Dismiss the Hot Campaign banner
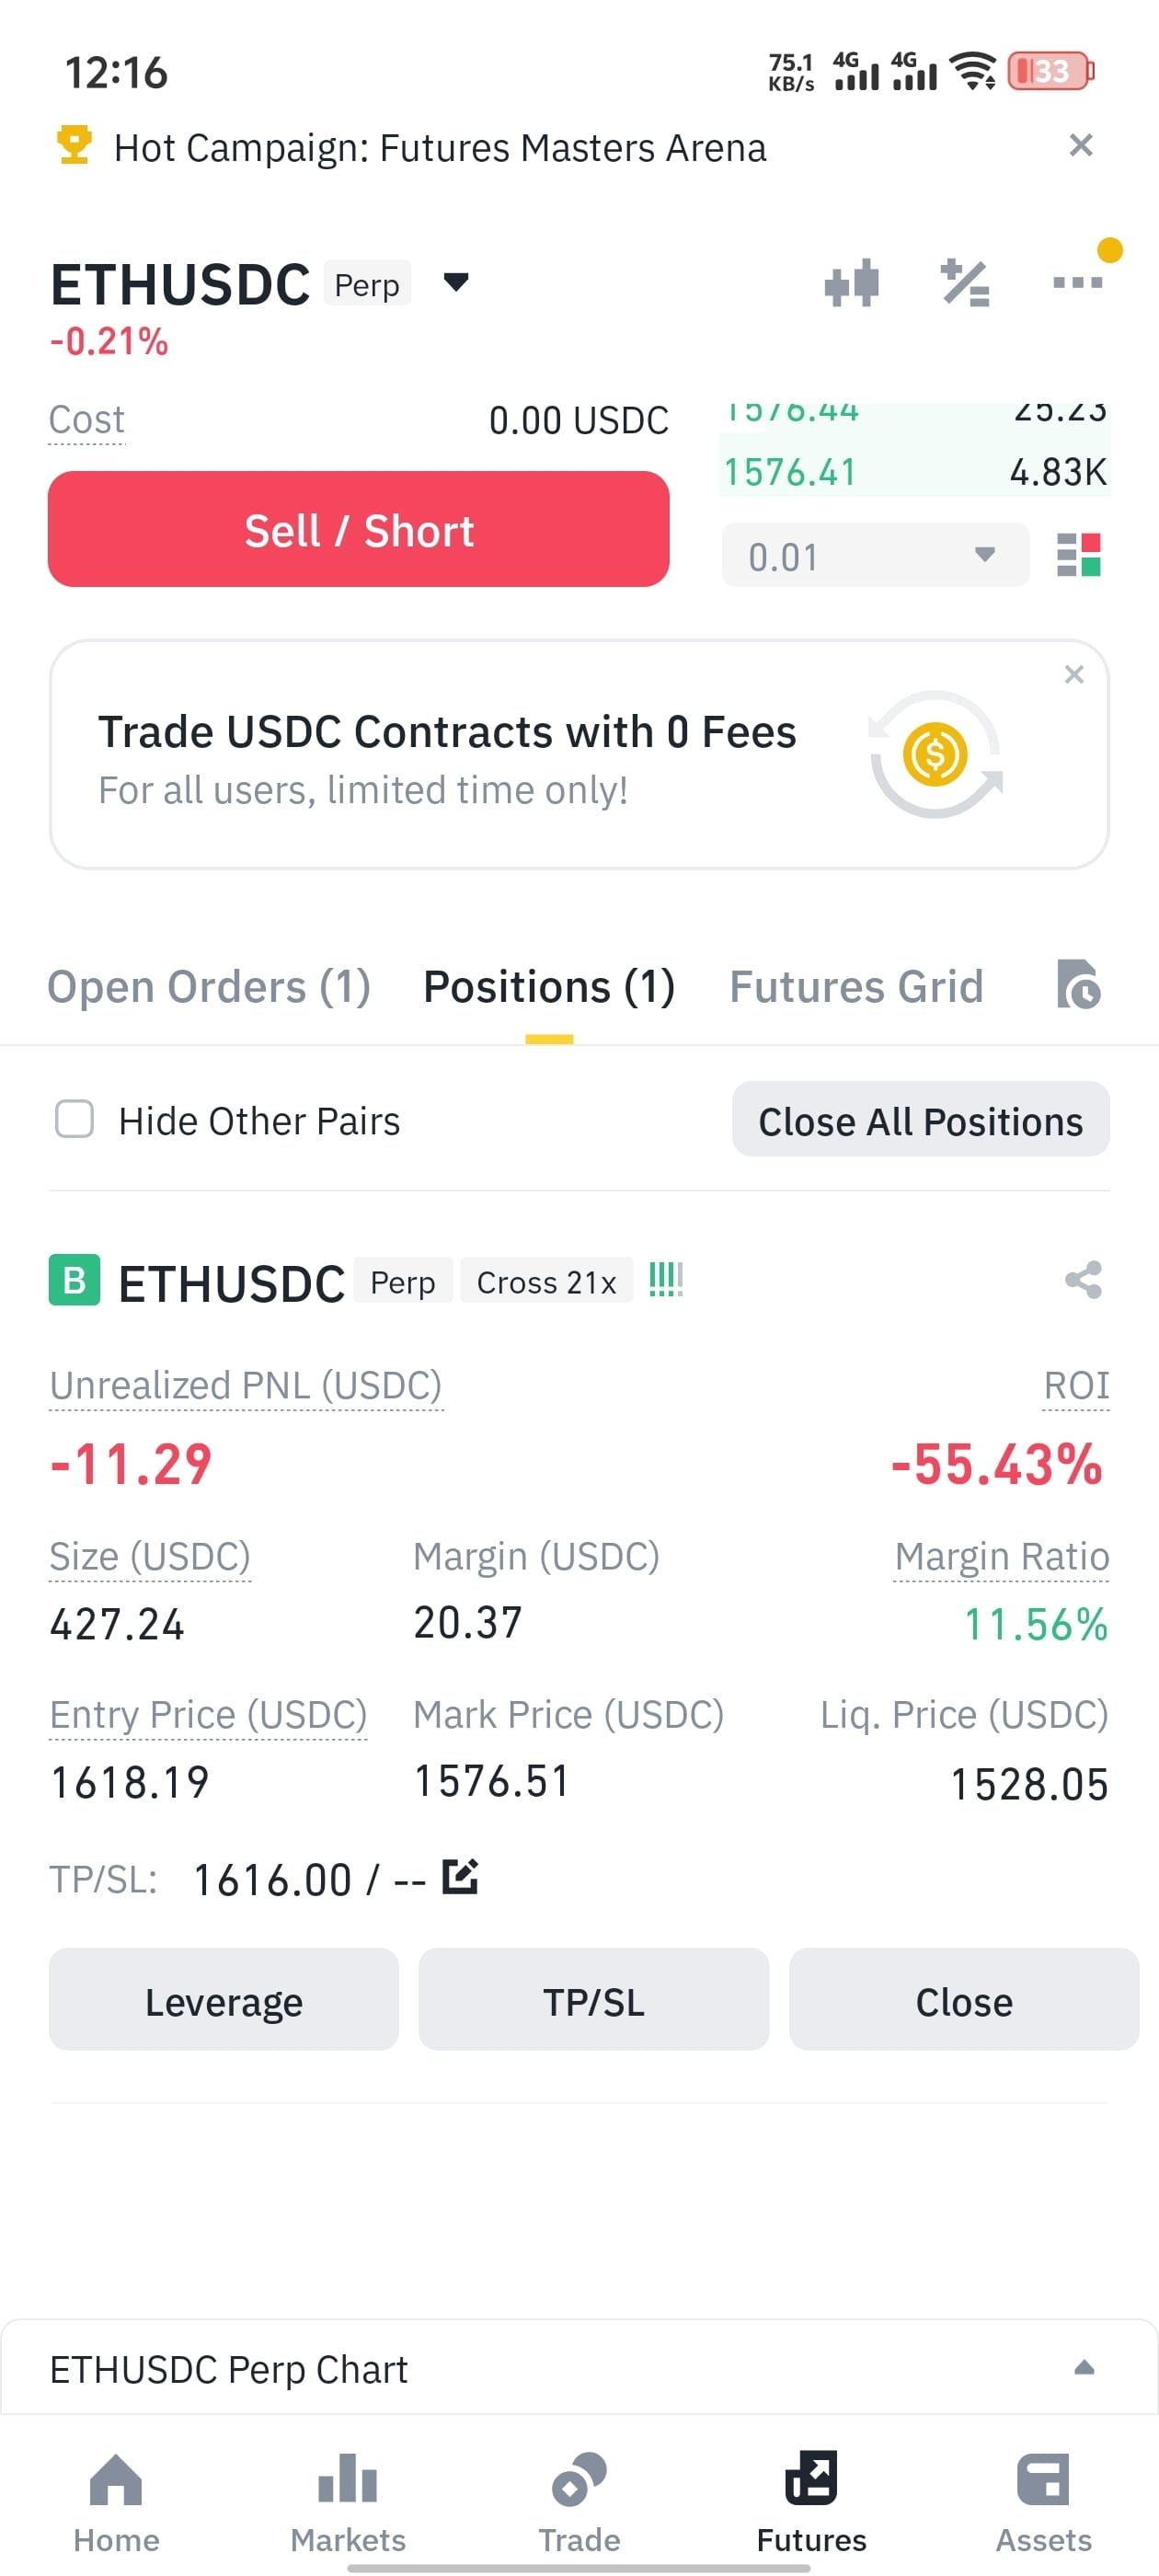This screenshot has width=1159, height=2576. pos(1080,146)
